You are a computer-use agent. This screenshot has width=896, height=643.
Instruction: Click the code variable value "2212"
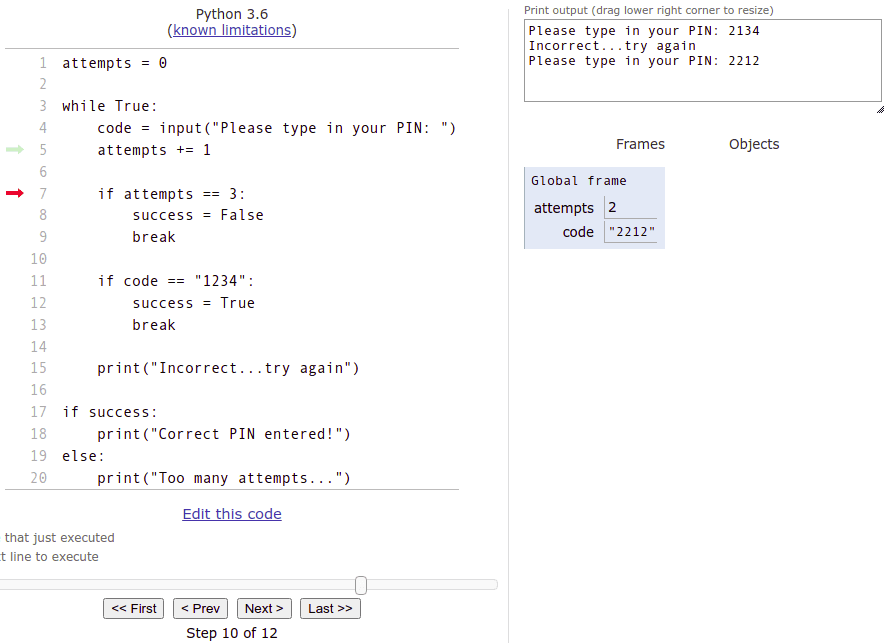631,232
